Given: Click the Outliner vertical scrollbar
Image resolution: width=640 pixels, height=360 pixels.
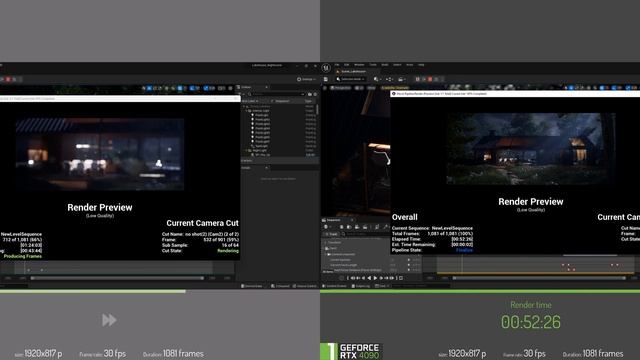Looking at the screenshot, I should (318, 109).
